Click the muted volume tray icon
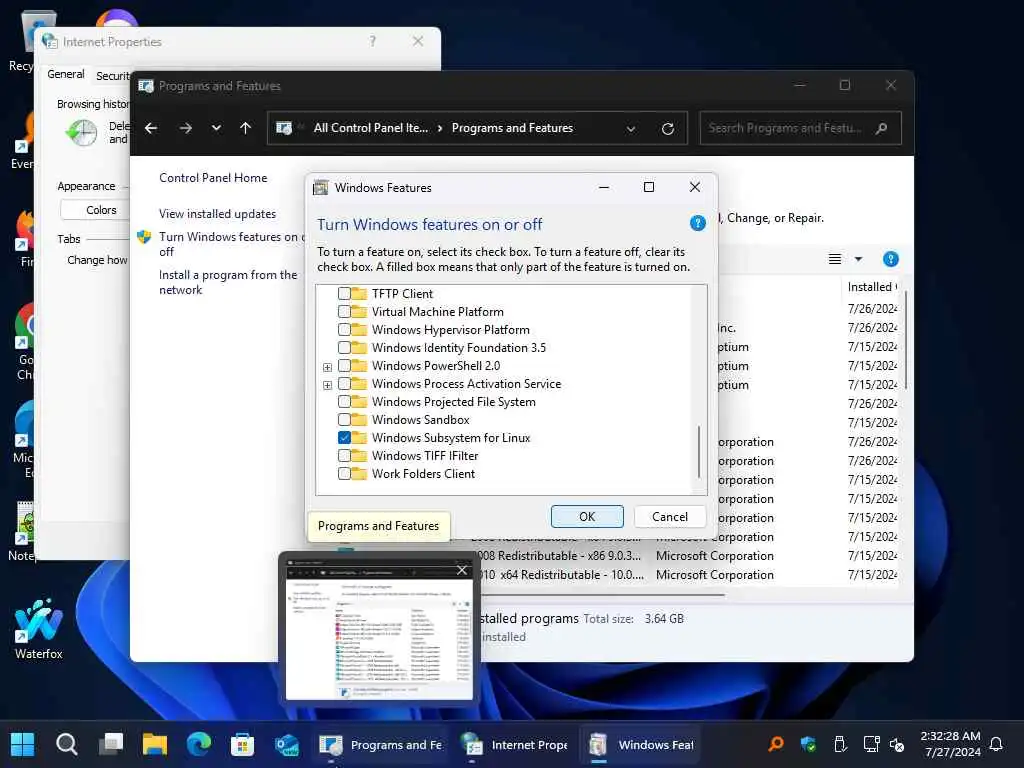This screenshot has height=768, width=1024. tap(897, 744)
